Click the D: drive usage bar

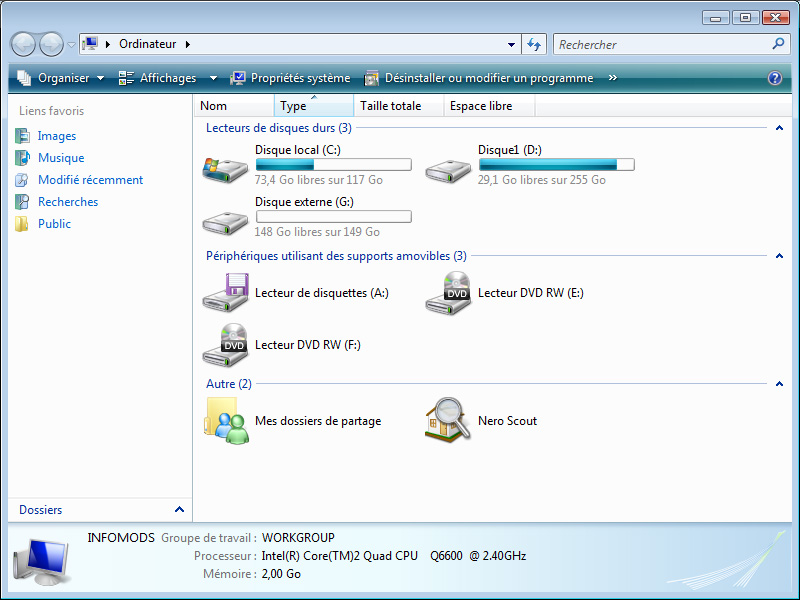click(x=557, y=164)
